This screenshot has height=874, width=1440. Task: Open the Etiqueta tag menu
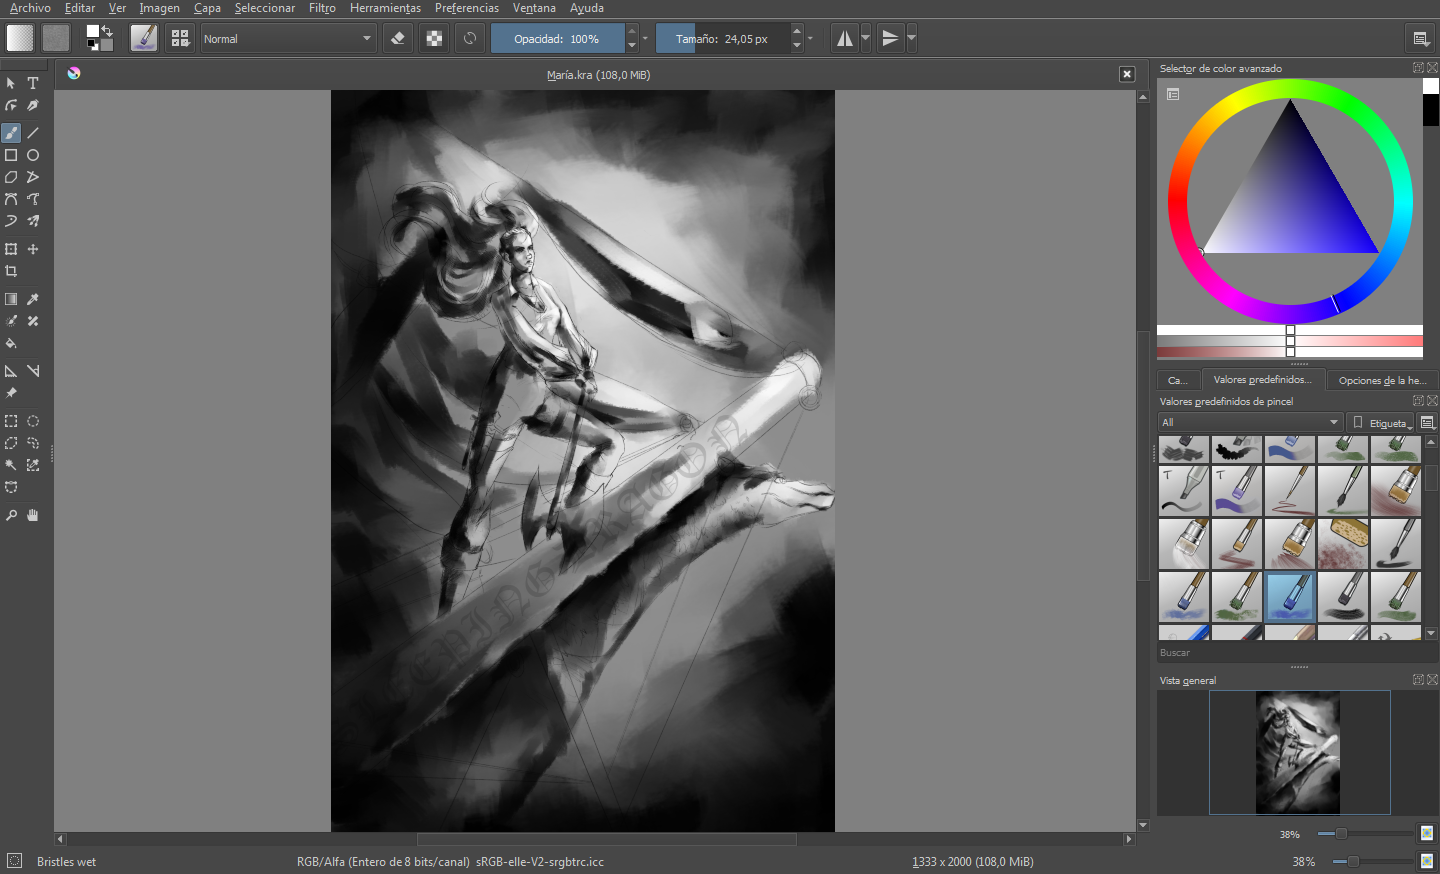tap(1381, 422)
